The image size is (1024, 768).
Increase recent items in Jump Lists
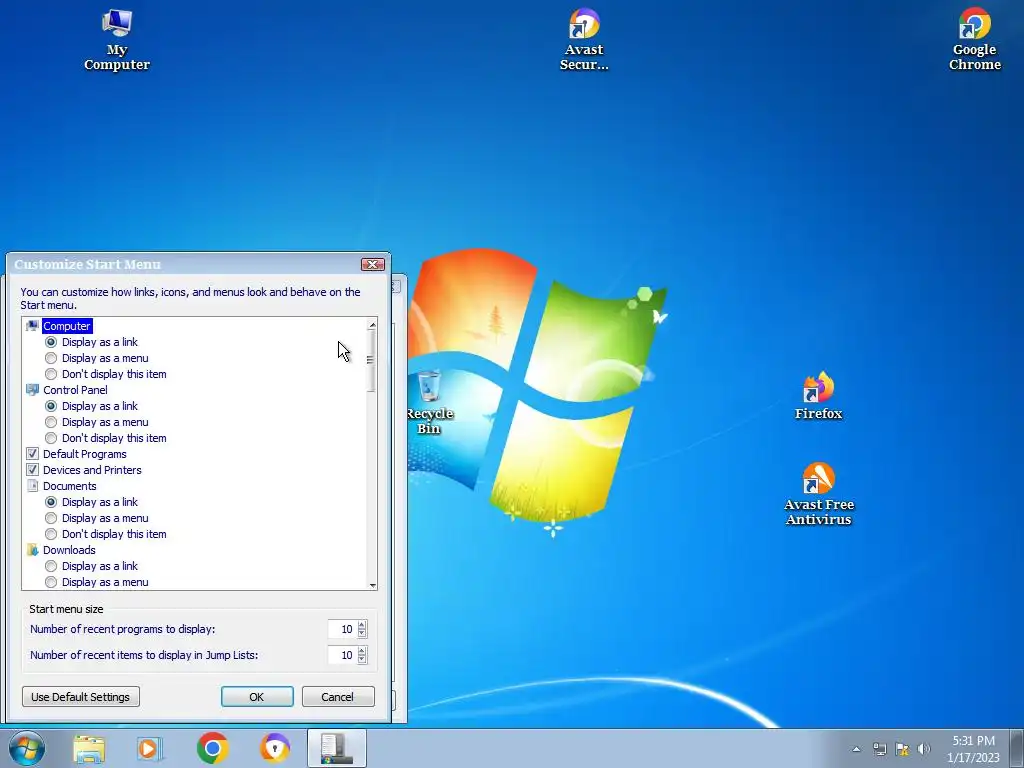(362, 650)
